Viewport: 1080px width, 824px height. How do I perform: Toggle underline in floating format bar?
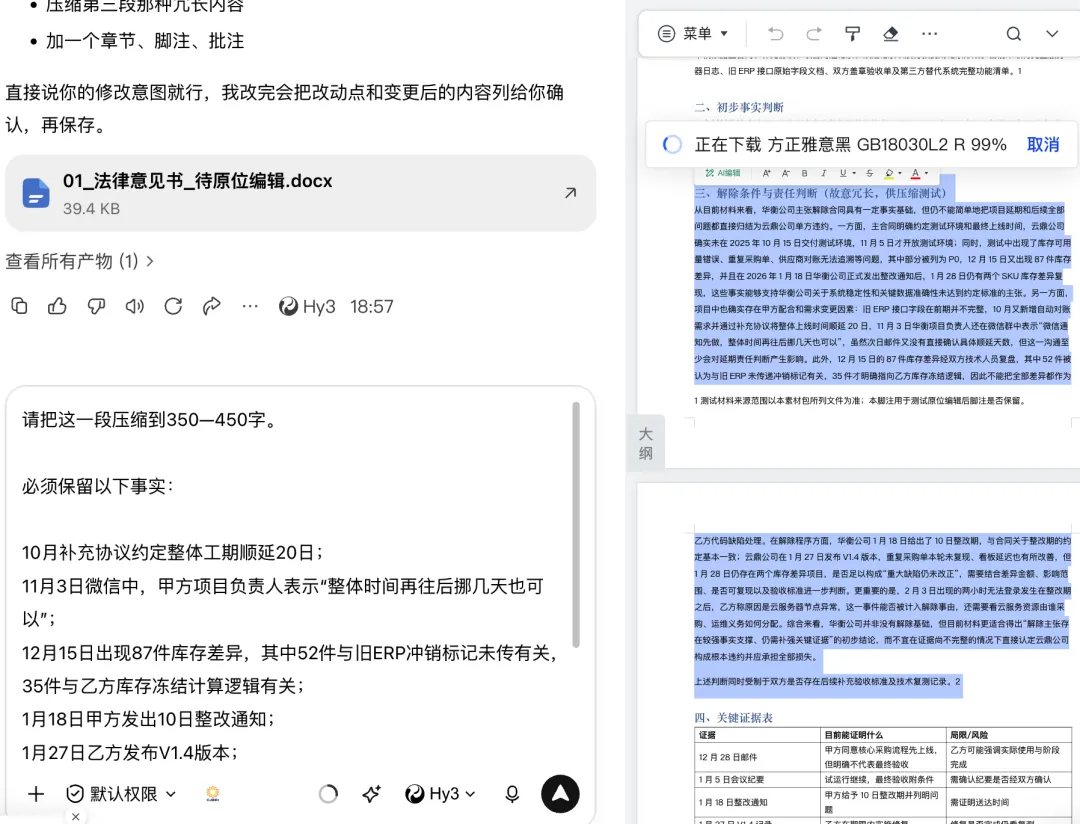coord(842,173)
